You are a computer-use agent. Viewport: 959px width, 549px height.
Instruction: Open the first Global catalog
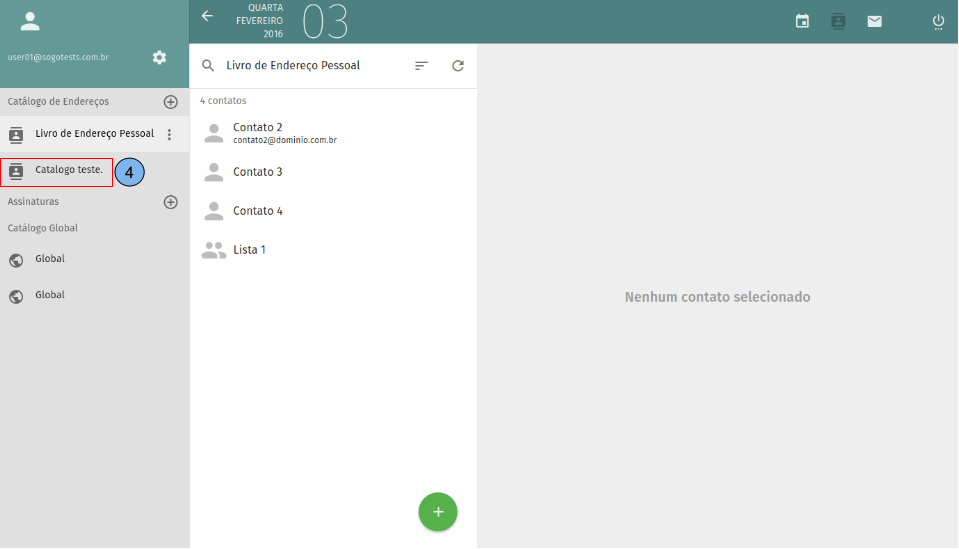pyautogui.click(x=50, y=259)
